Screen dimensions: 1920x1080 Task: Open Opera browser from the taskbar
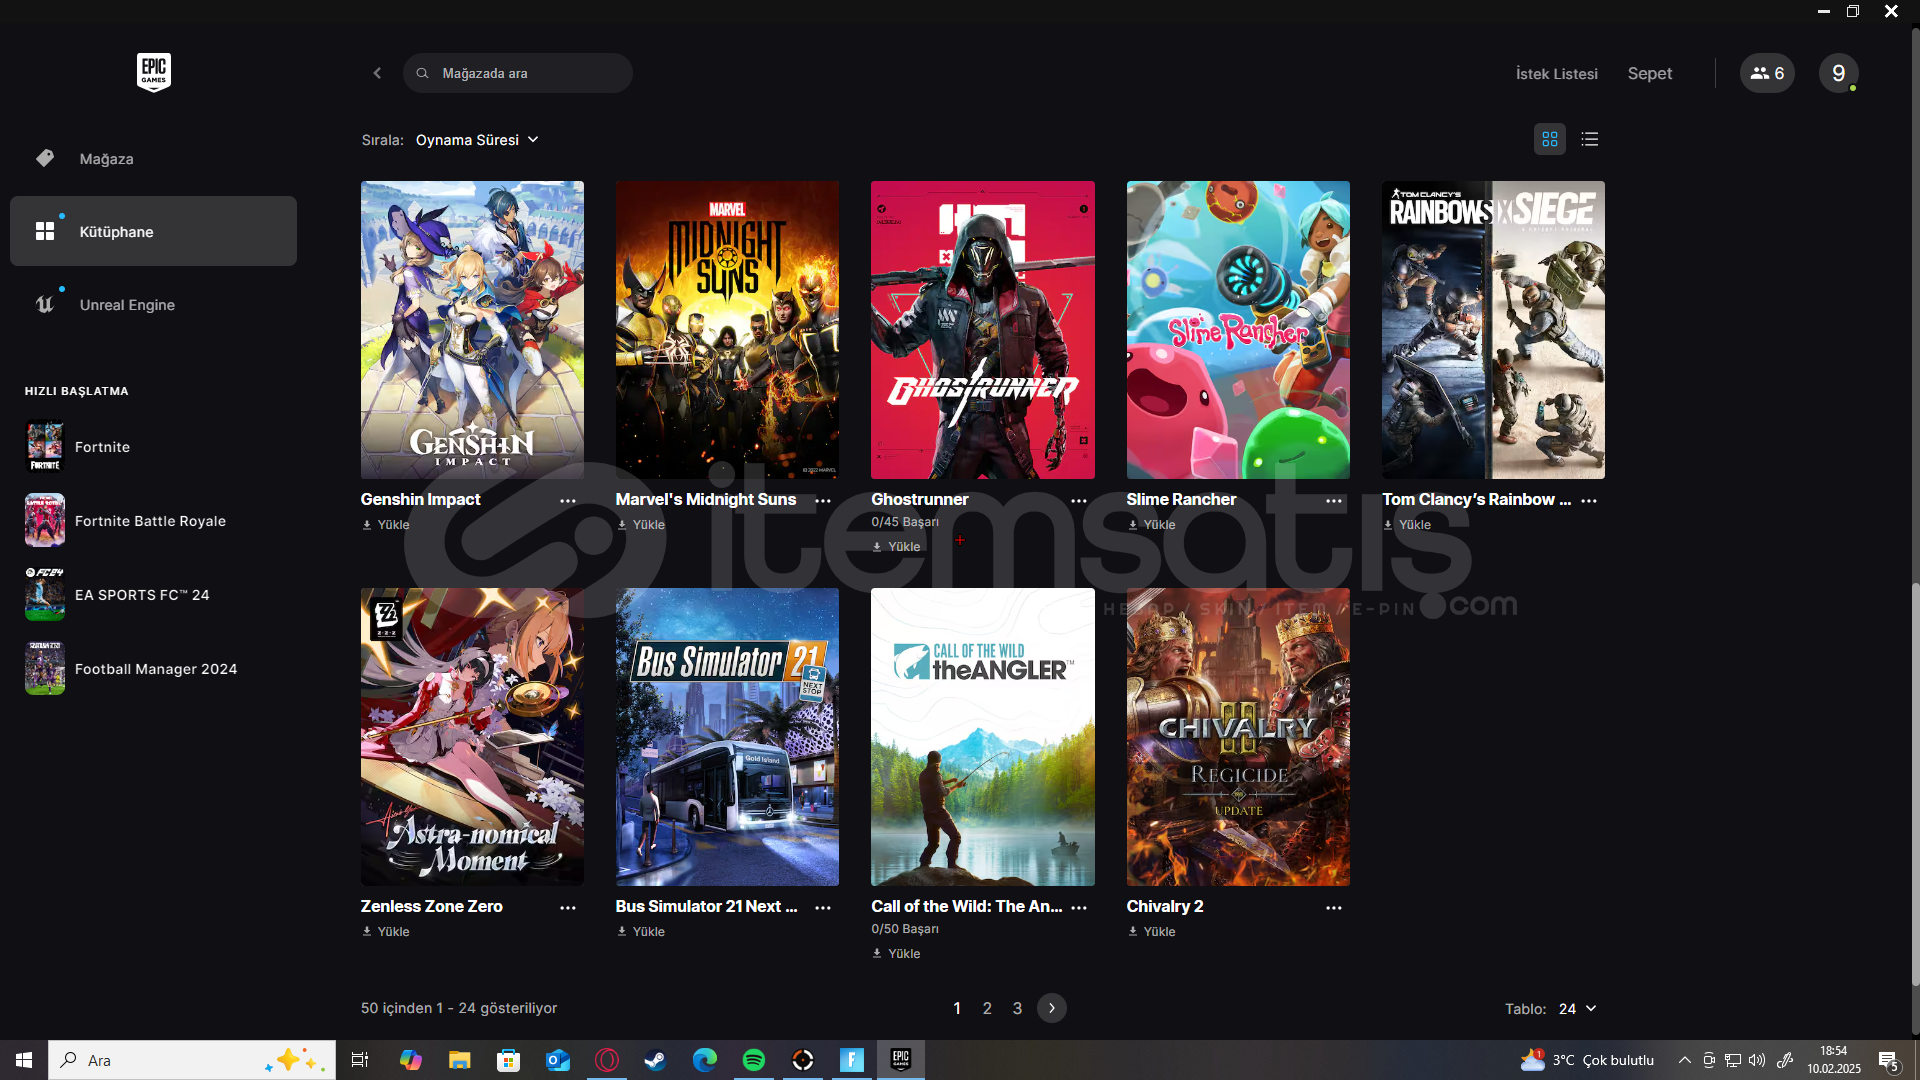[607, 1060]
